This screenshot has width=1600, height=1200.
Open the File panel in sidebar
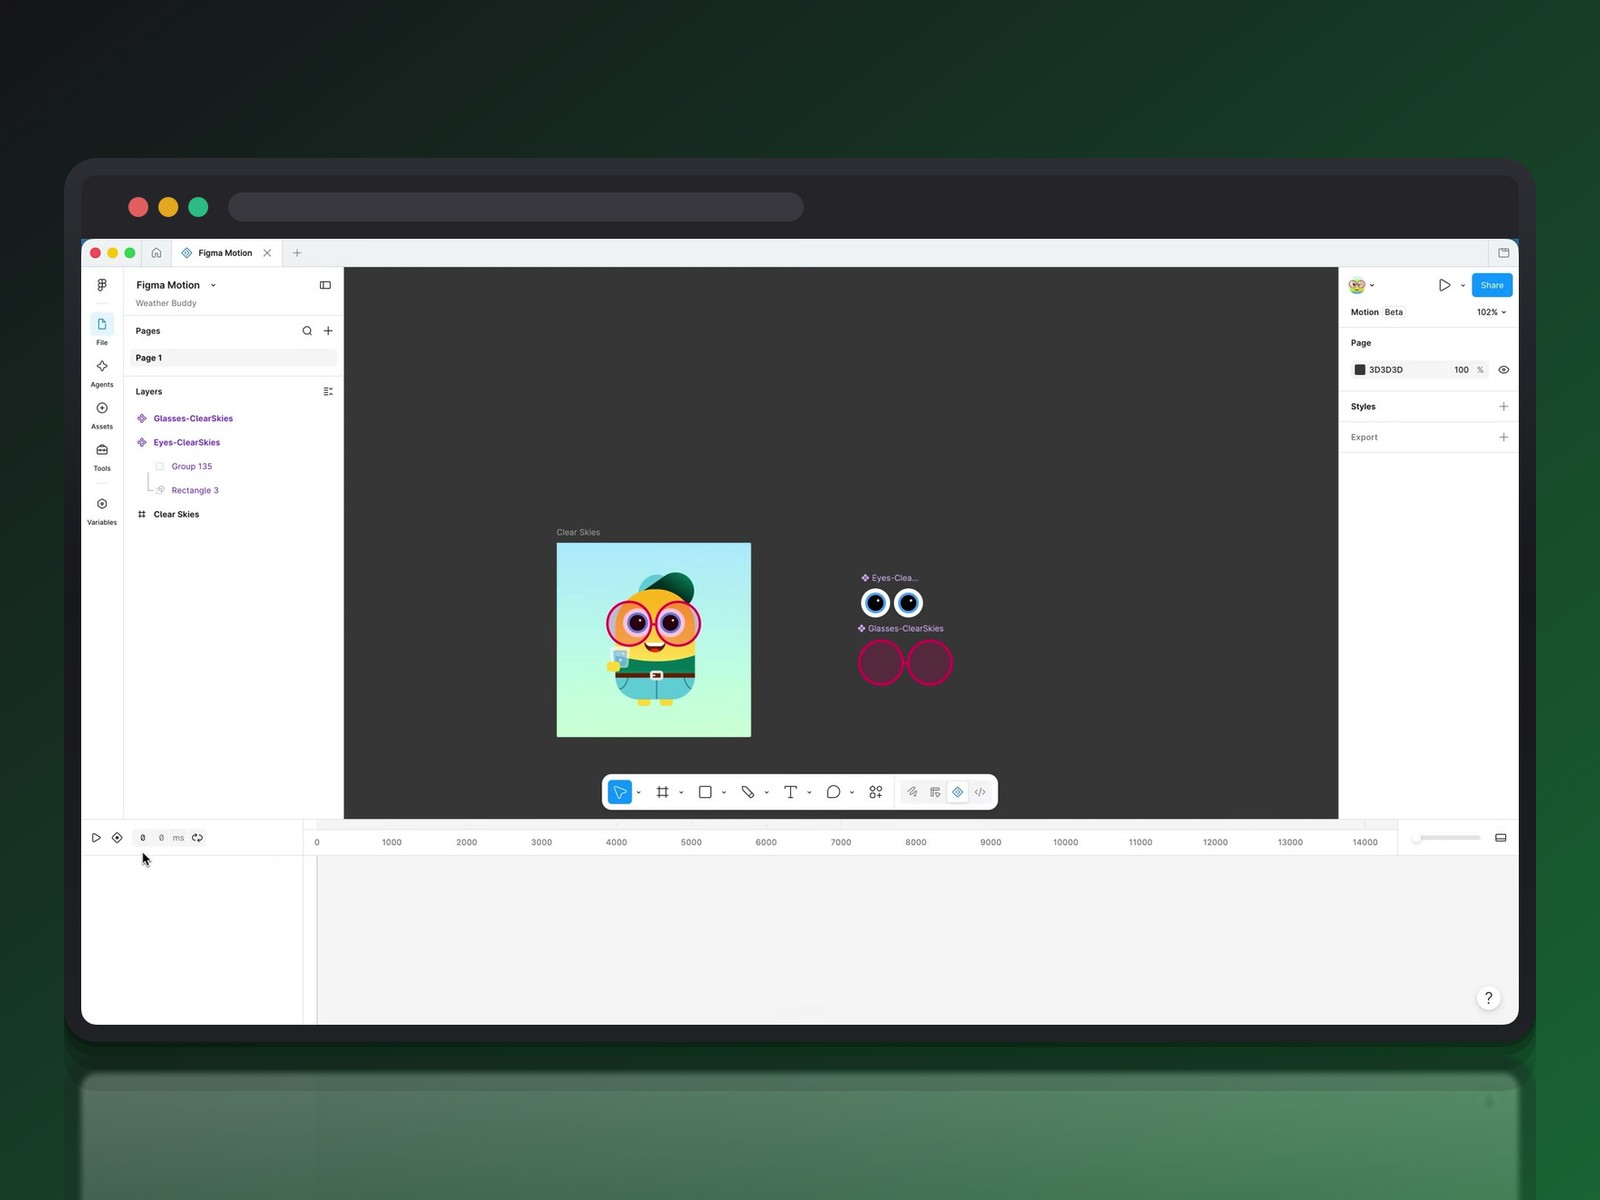(x=102, y=329)
